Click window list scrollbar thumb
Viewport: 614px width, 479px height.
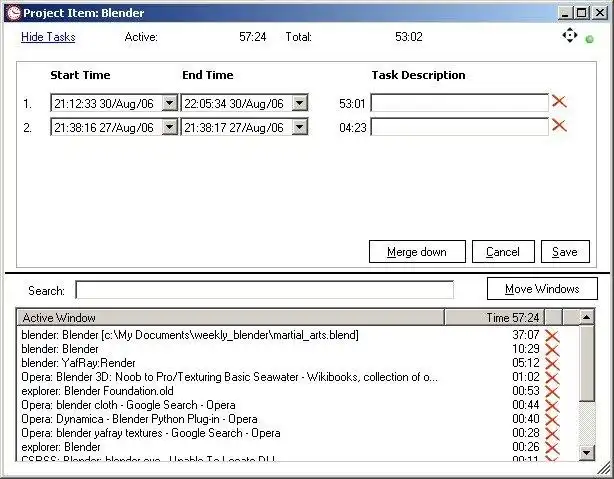coord(587,363)
